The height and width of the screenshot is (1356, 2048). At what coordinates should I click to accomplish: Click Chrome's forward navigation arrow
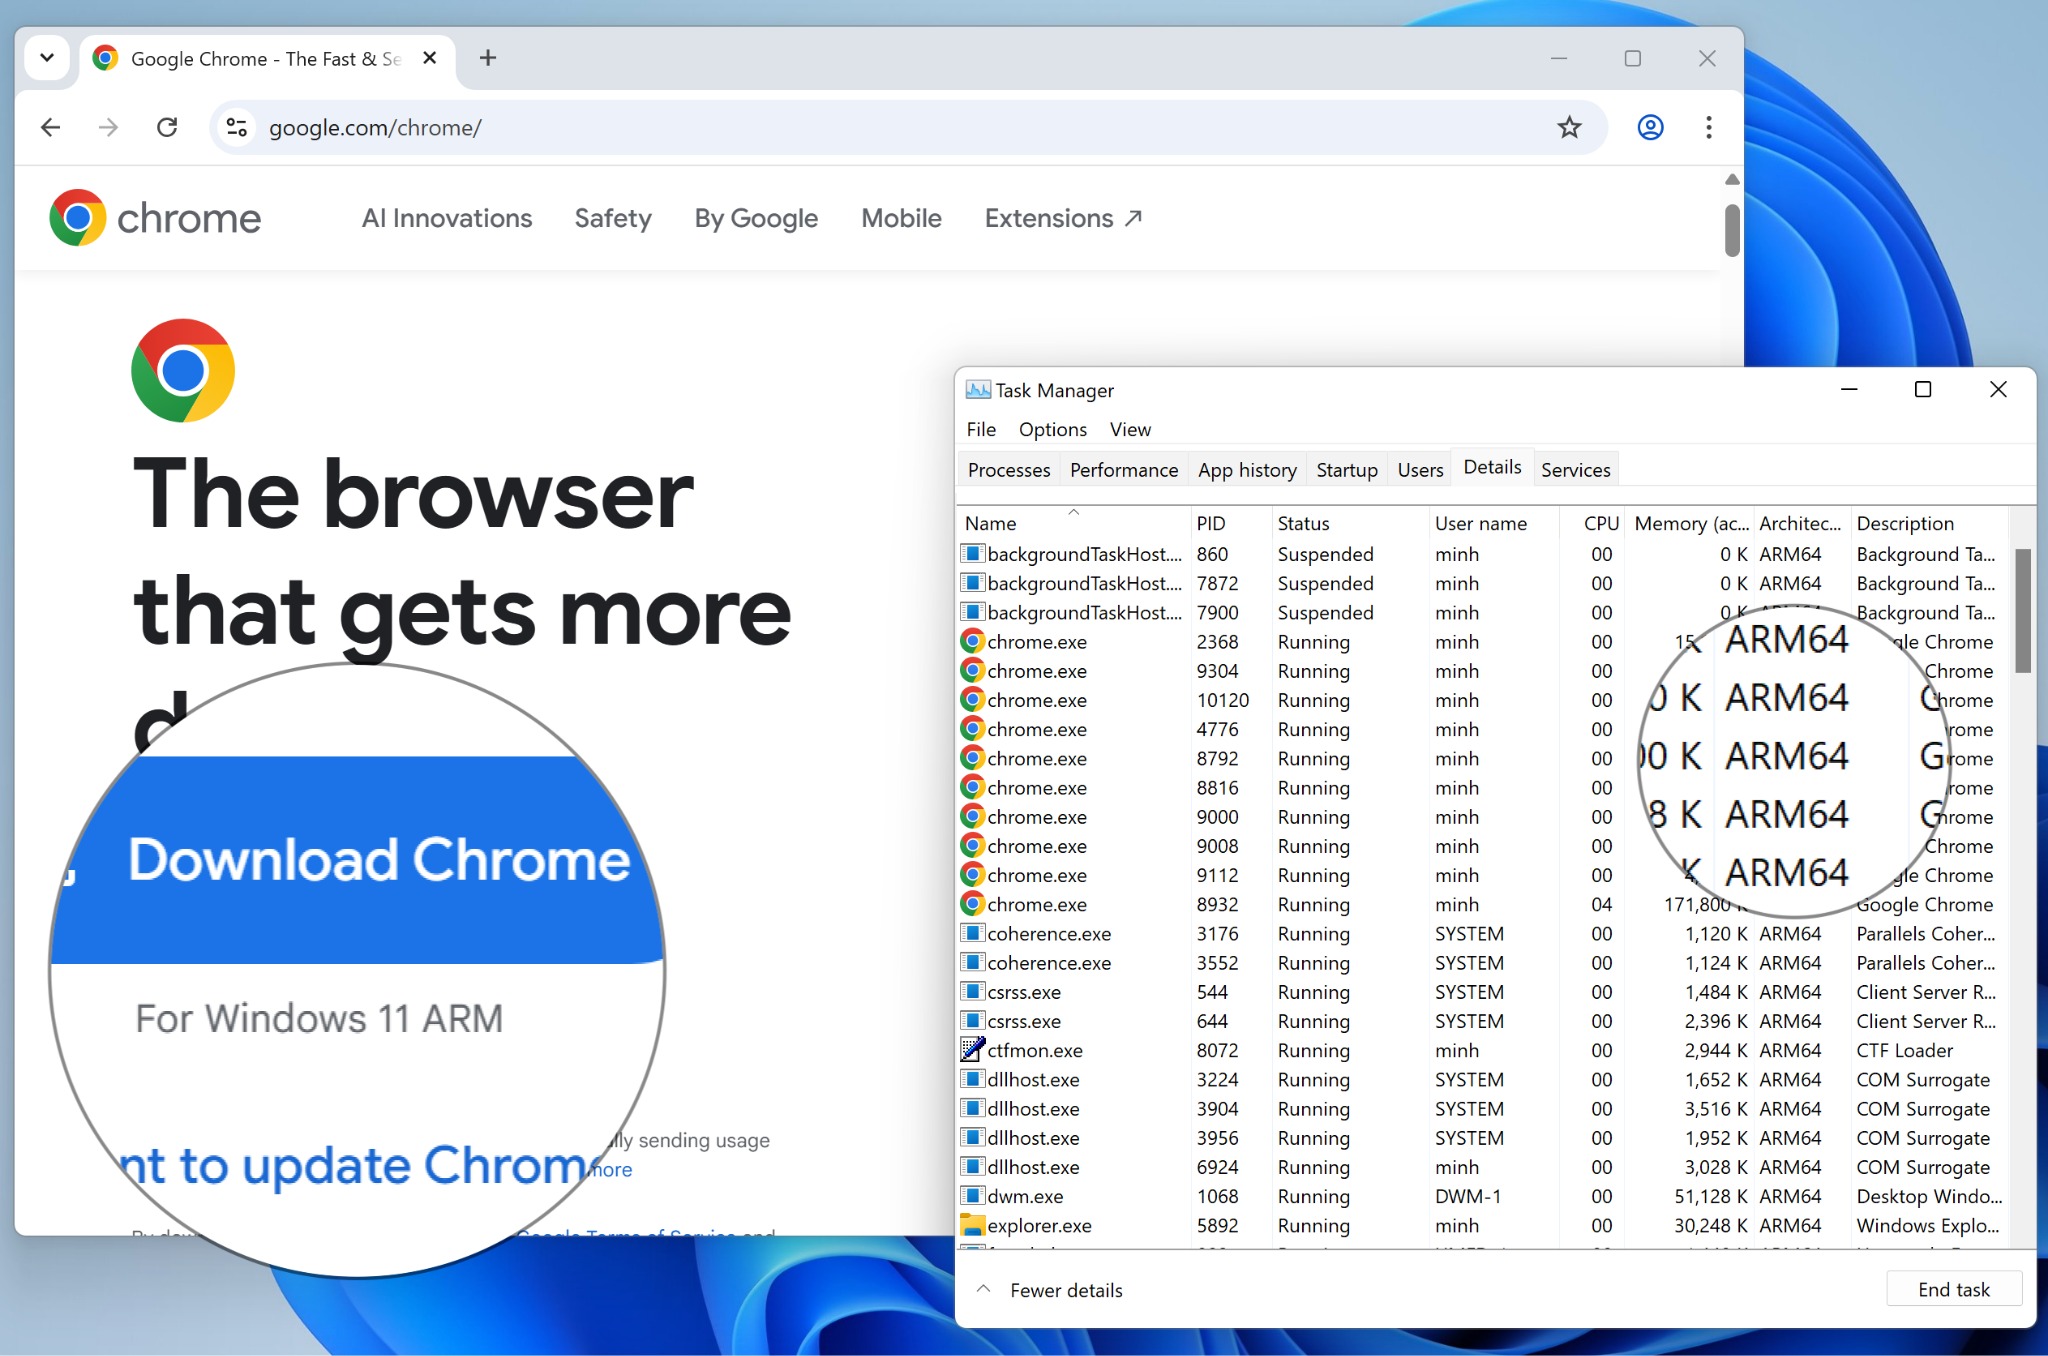coord(109,127)
